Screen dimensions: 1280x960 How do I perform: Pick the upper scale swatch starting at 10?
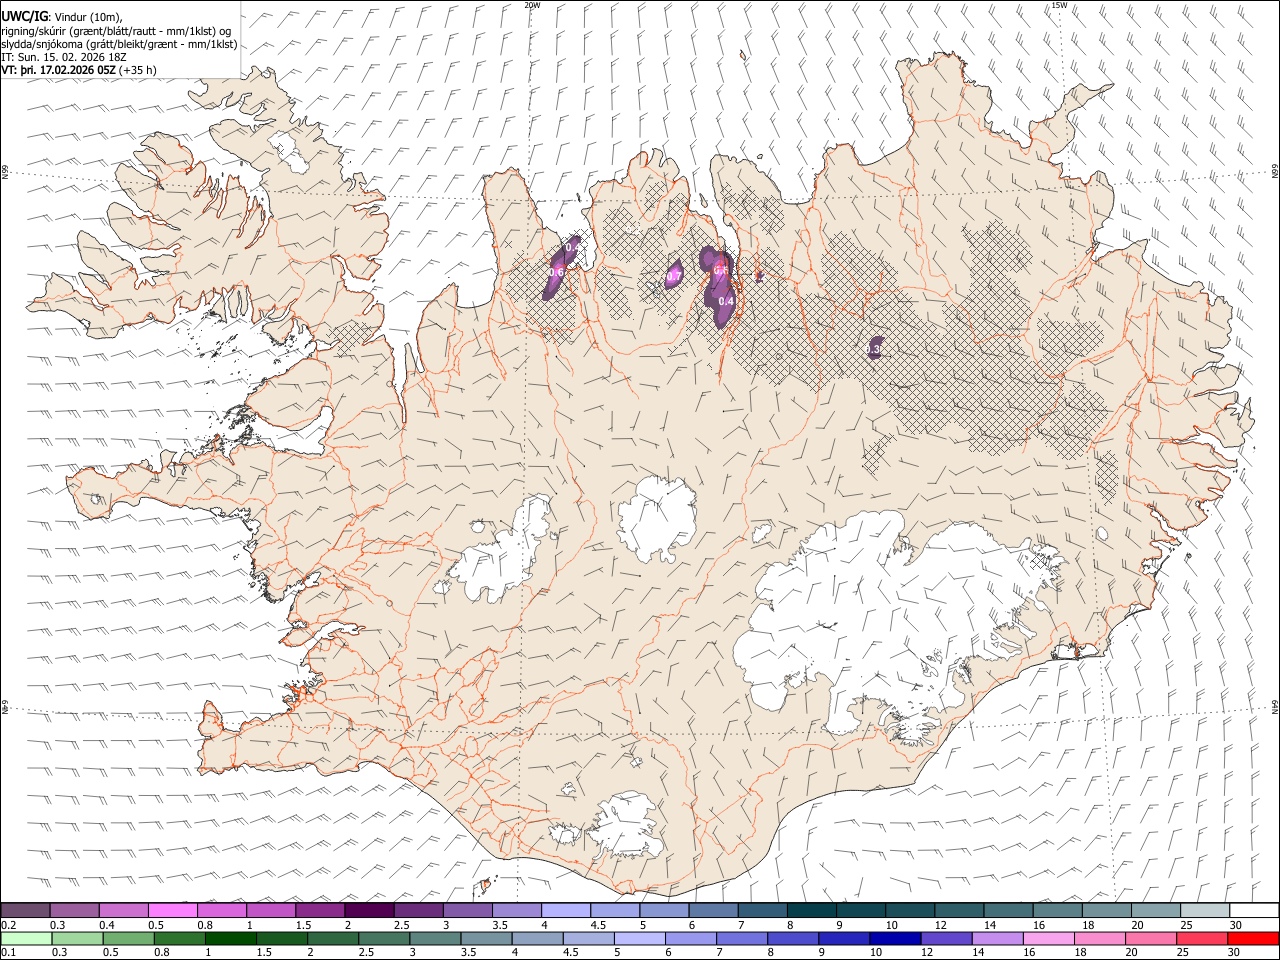[x=909, y=910]
